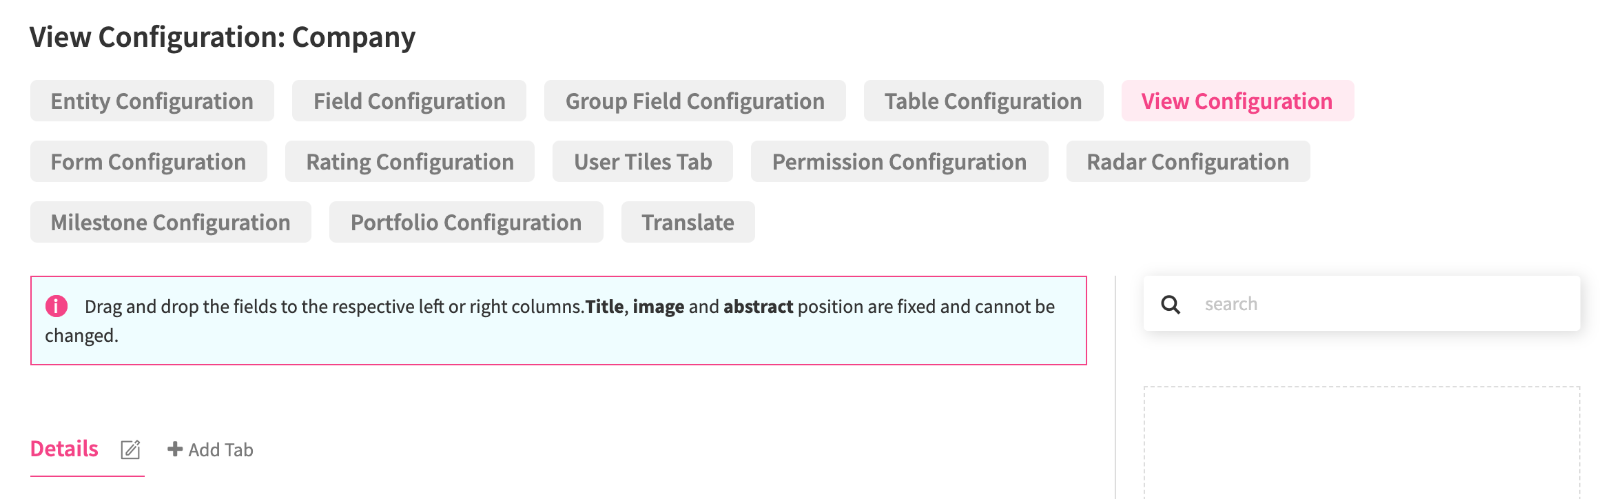Click the edit pencil icon beside Details
Image resolution: width=1608 pixels, height=499 pixels.
(x=130, y=450)
